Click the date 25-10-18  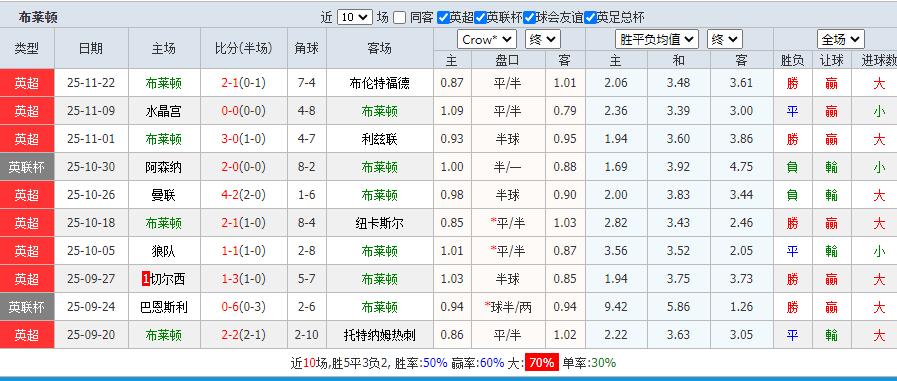(91, 223)
